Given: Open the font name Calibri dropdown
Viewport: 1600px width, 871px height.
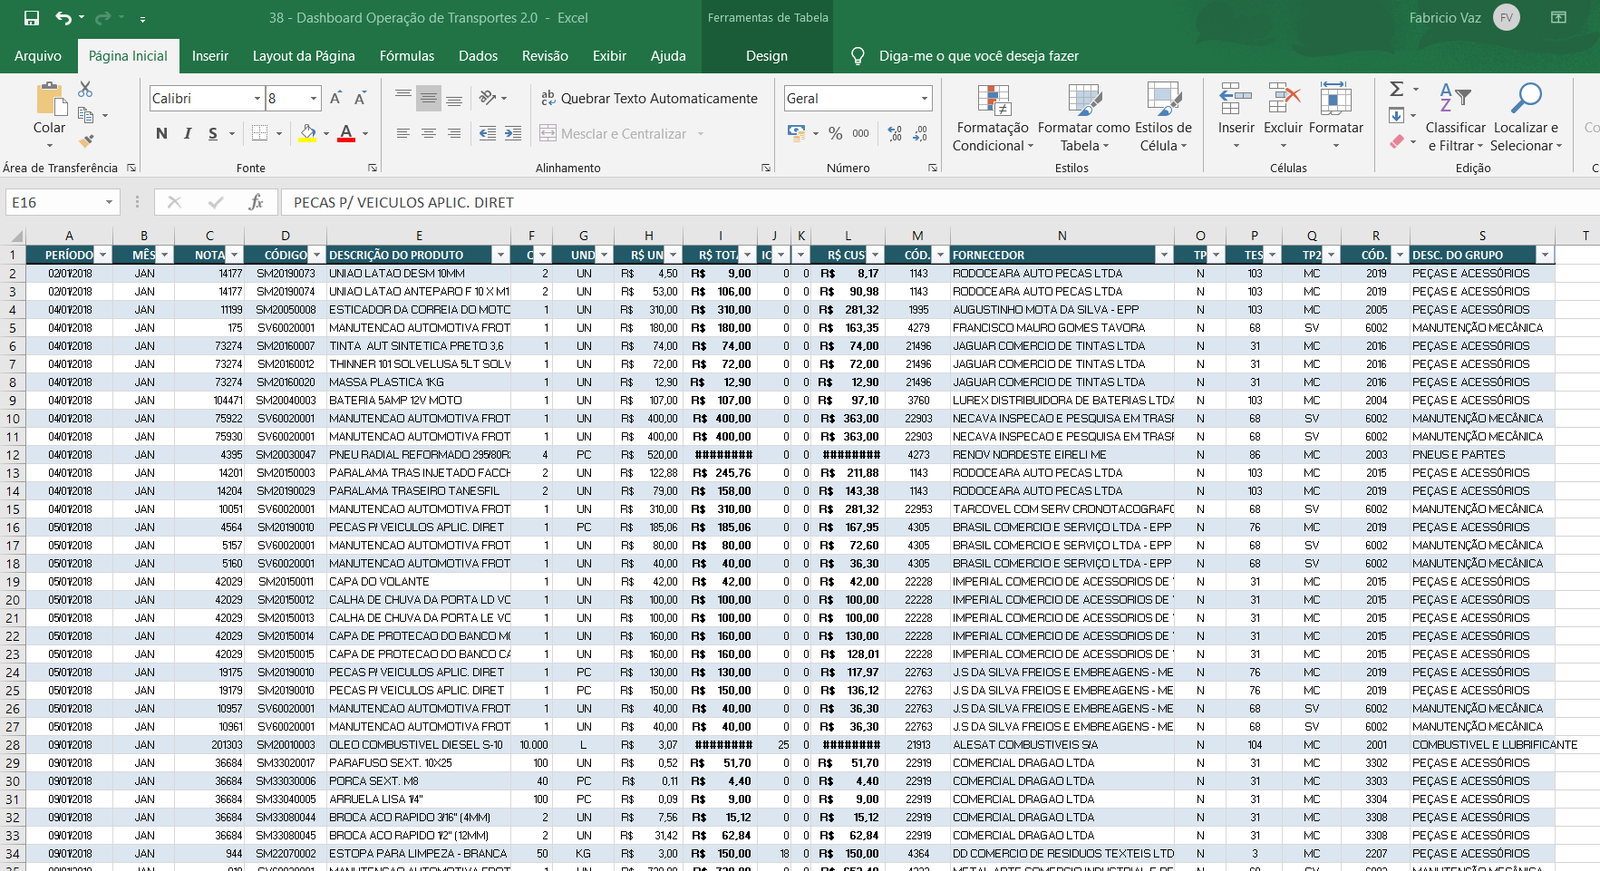Looking at the screenshot, I should click(257, 98).
